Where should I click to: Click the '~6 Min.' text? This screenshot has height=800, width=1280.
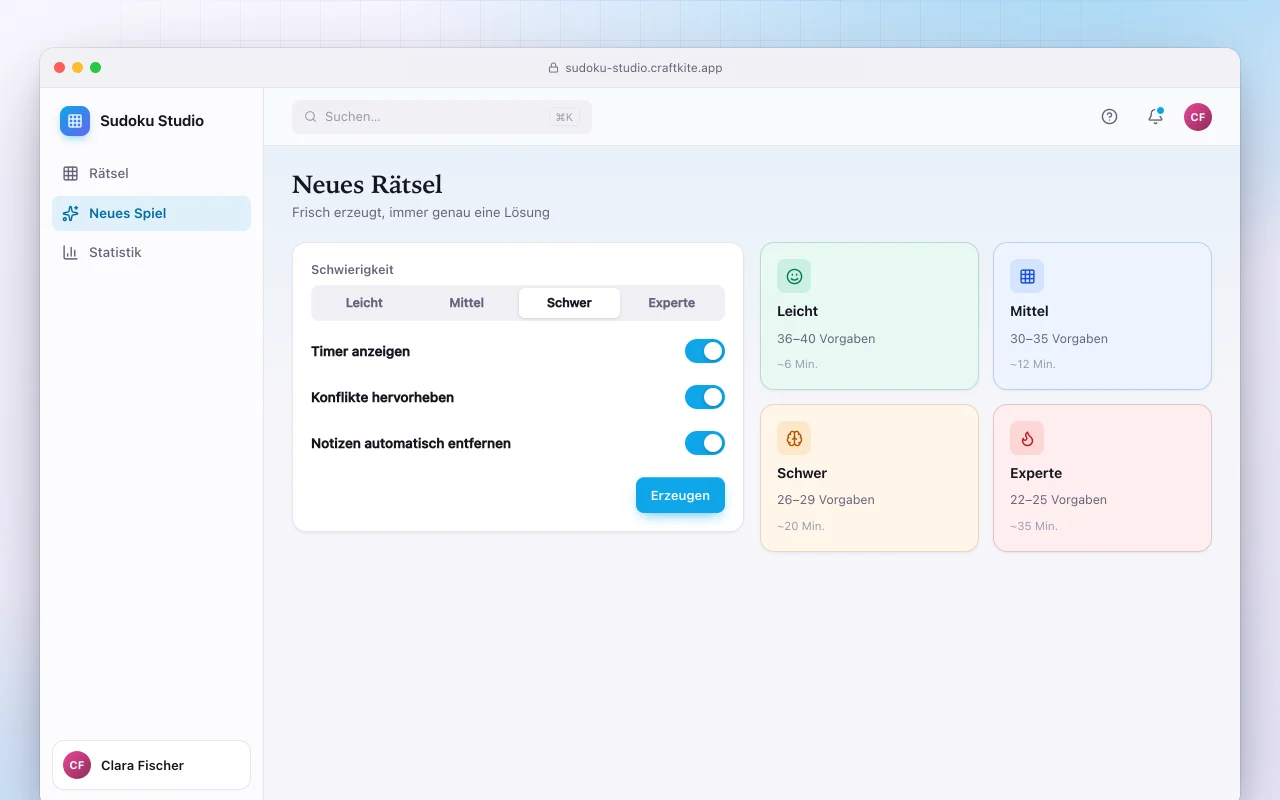pyautogui.click(x=797, y=364)
